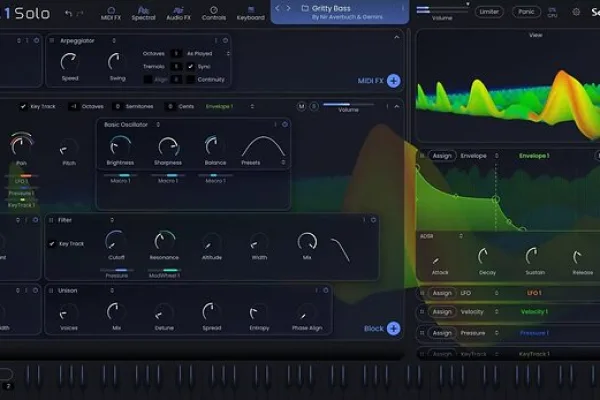Viewport: 600px width, 400px height.
Task: Click the Sharpness knob
Action: tap(168, 147)
